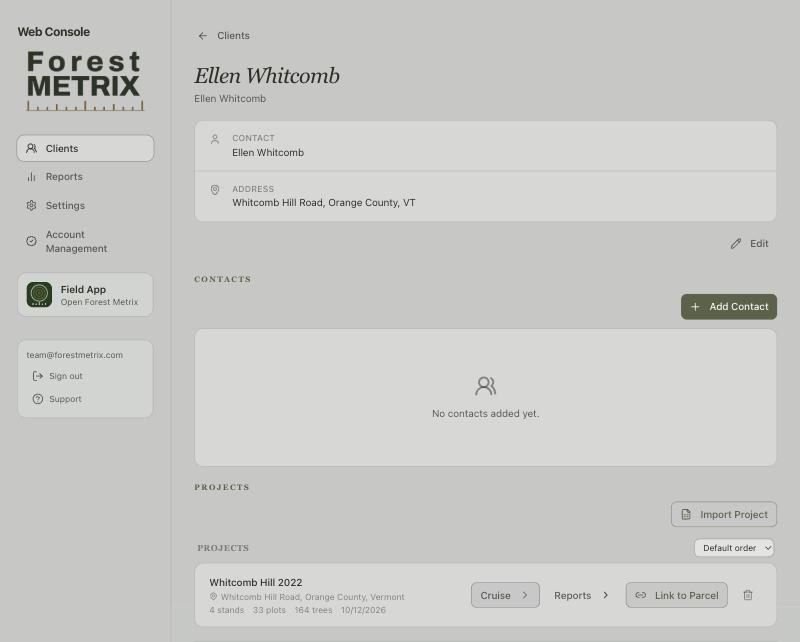The height and width of the screenshot is (642, 800).
Task: Select Clients in the sidebar
Action: tap(85, 149)
